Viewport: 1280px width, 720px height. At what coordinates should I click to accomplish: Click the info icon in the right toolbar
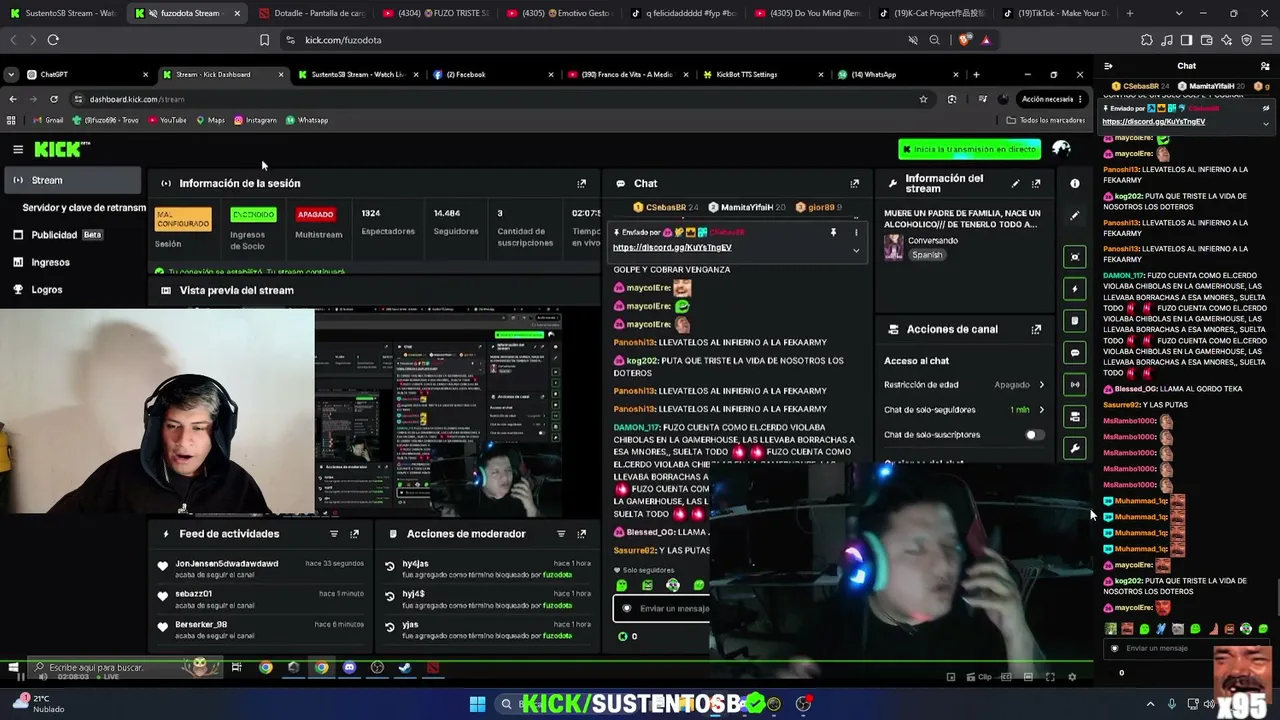tap(1075, 184)
